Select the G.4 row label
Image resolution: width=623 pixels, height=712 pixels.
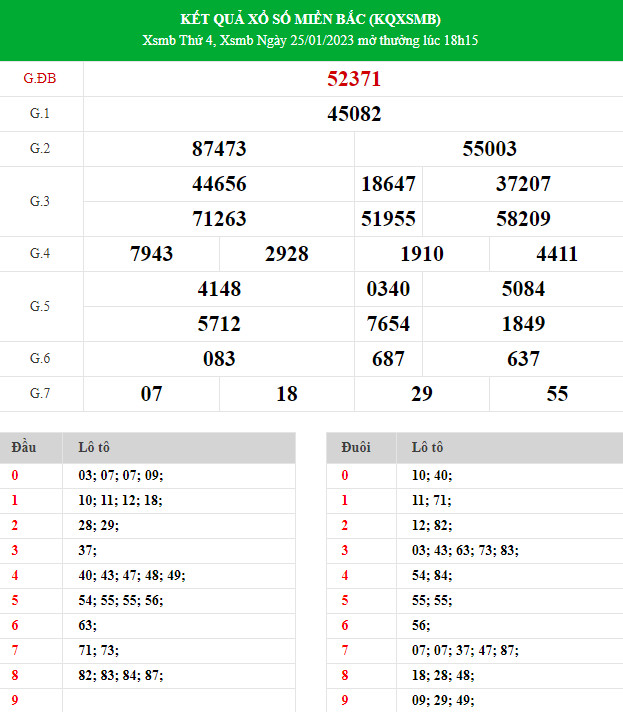40,253
